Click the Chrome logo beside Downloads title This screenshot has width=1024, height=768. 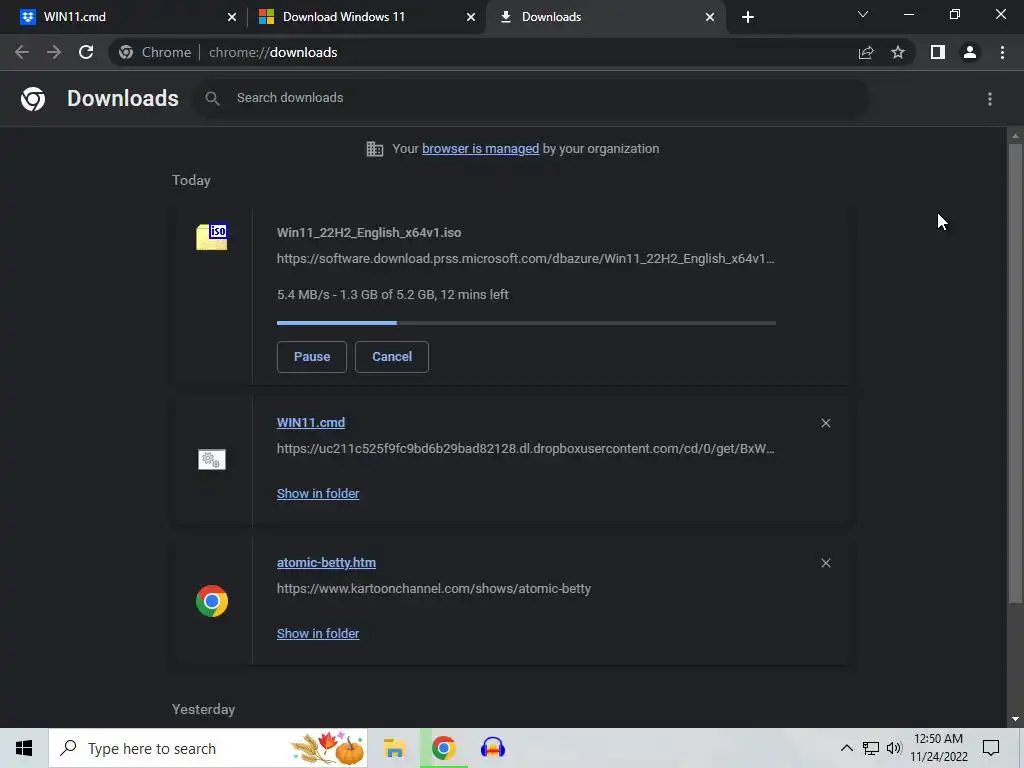click(x=33, y=99)
